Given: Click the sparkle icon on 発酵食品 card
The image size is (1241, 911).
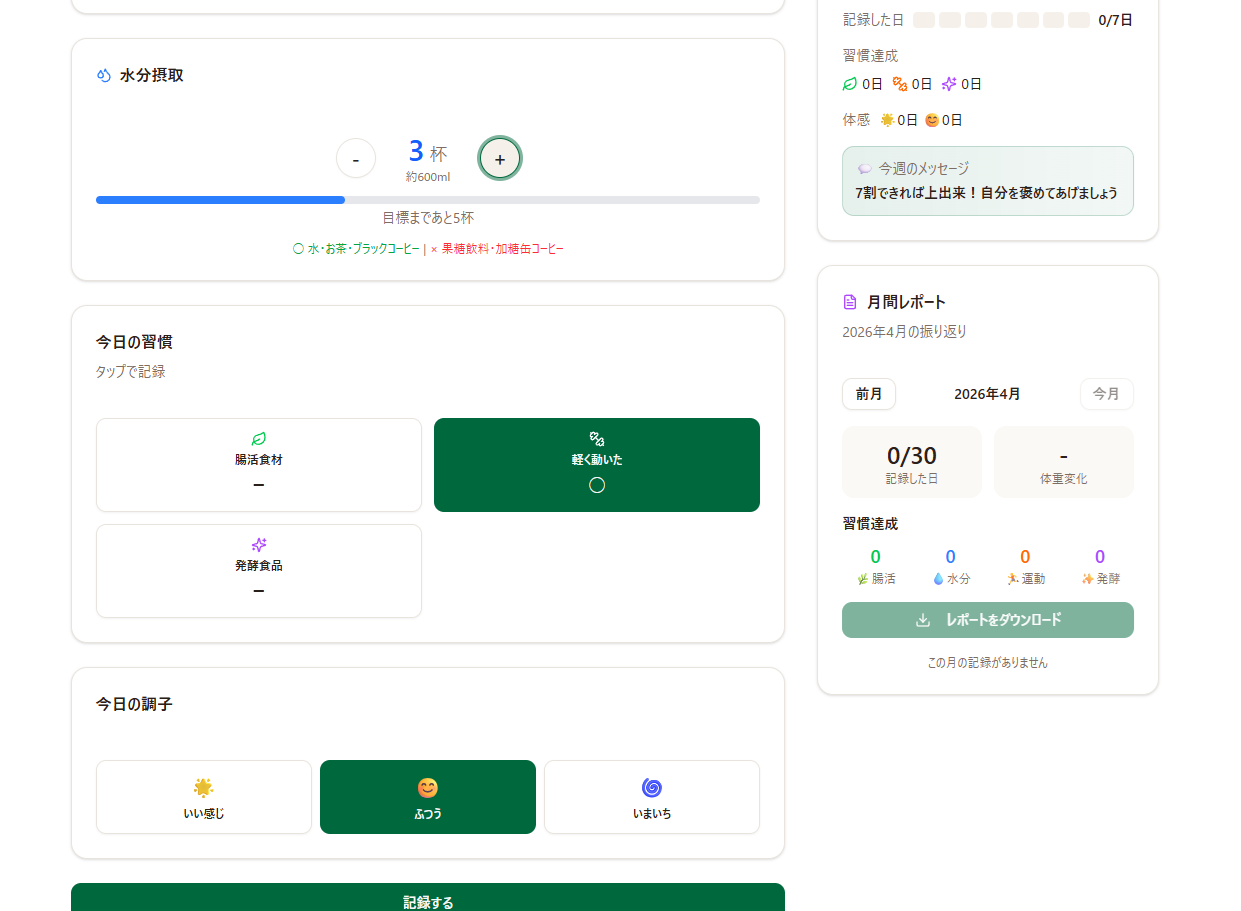Looking at the screenshot, I should tap(259, 545).
